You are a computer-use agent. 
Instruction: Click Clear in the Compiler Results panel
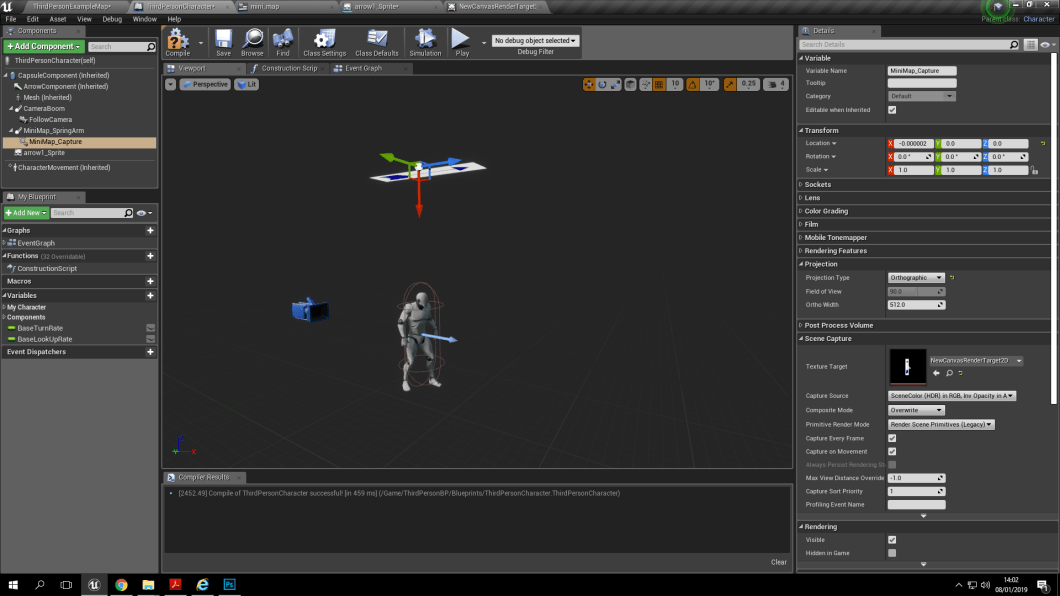click(x=779, y=561)
